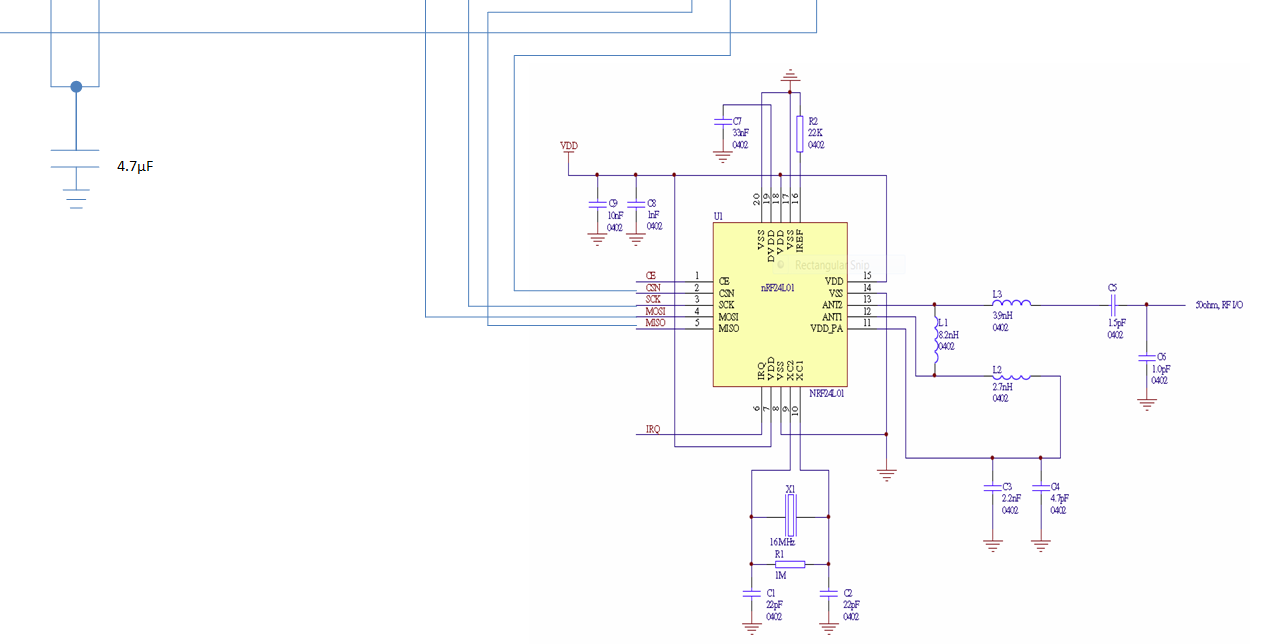Click the junction dot above the 4.7µF capacitor

(76, 87)
